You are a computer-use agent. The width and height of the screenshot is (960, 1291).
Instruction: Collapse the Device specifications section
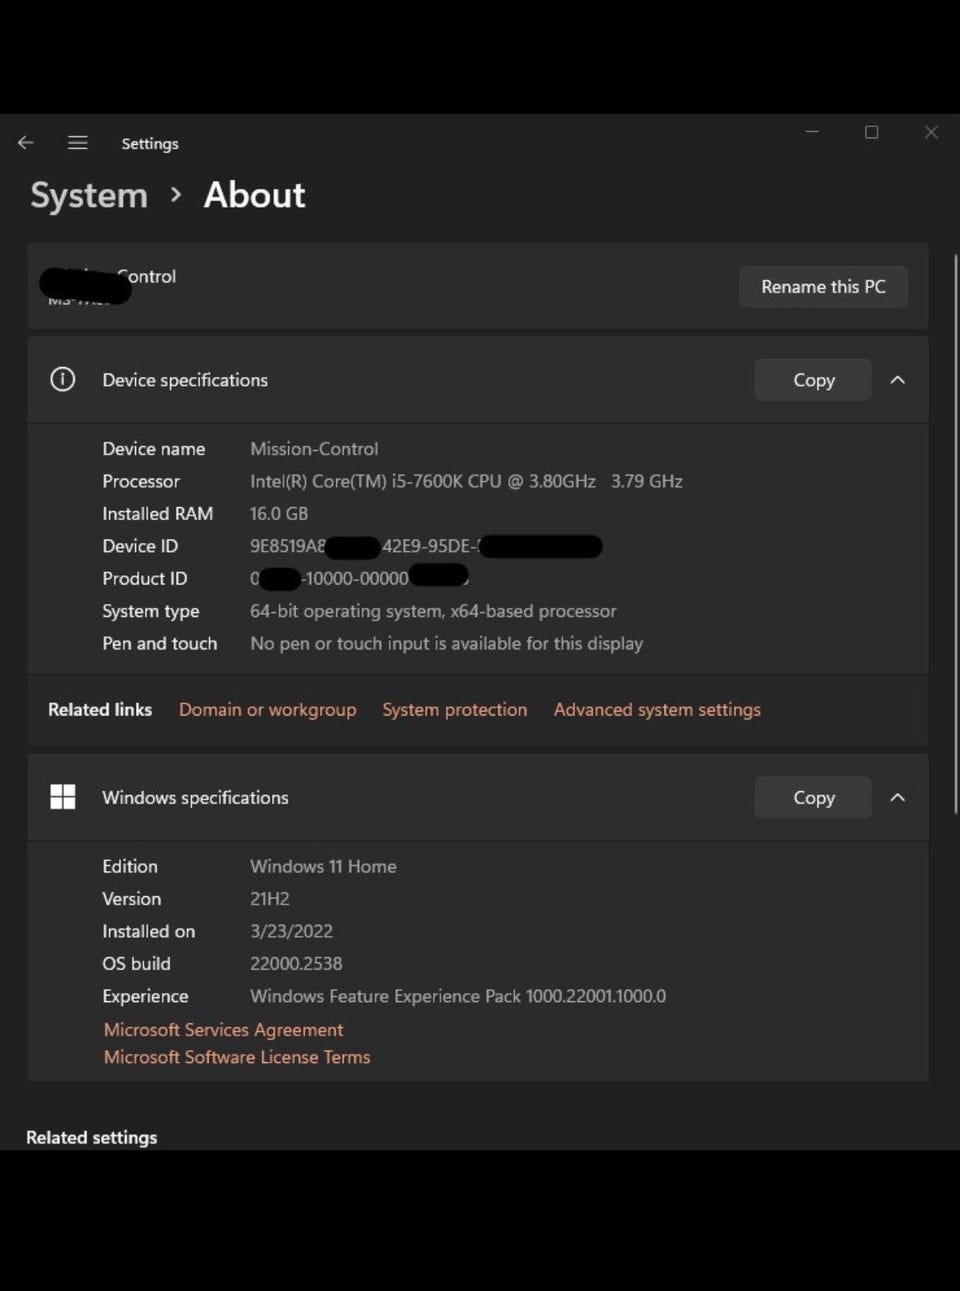click(x=898, y=380)
